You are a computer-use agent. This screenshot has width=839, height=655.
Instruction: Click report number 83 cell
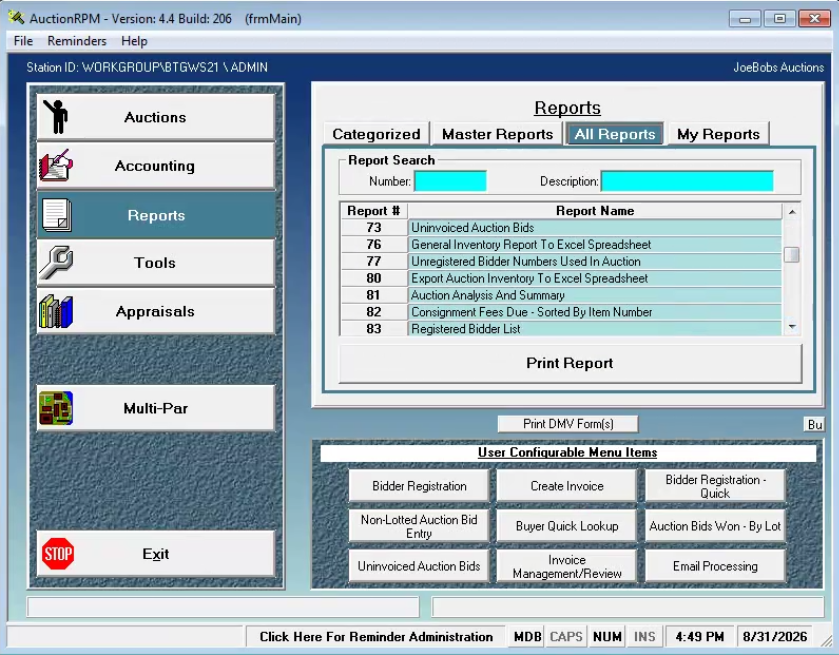373,329
